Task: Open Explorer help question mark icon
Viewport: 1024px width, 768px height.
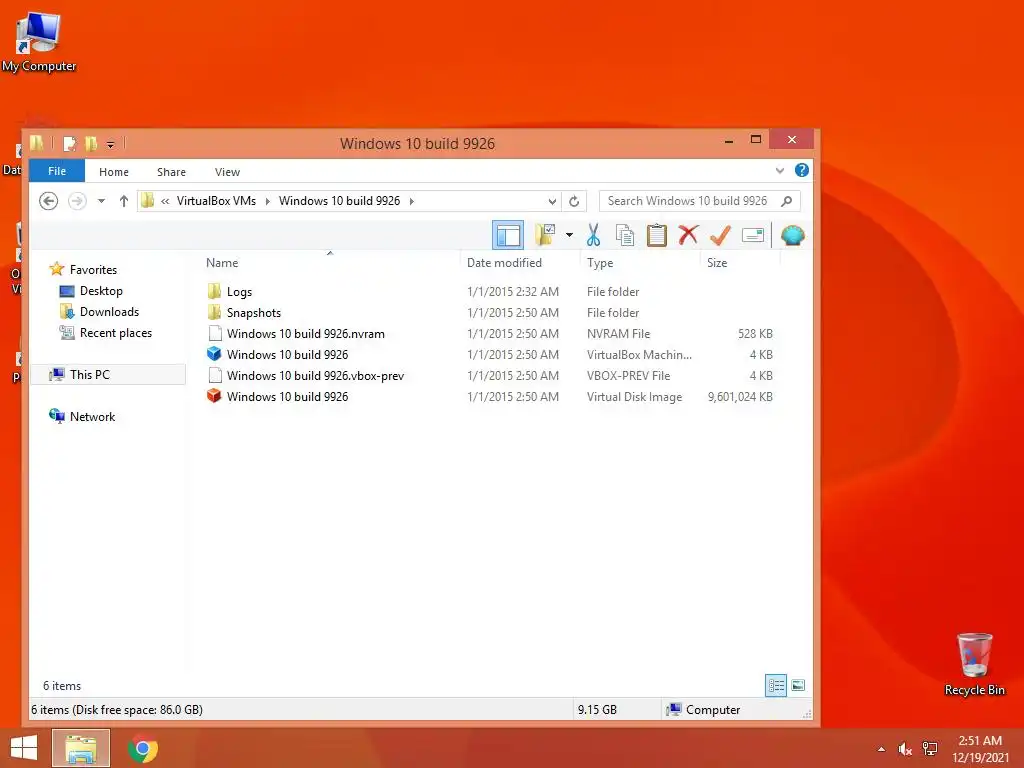Action: 802,170
